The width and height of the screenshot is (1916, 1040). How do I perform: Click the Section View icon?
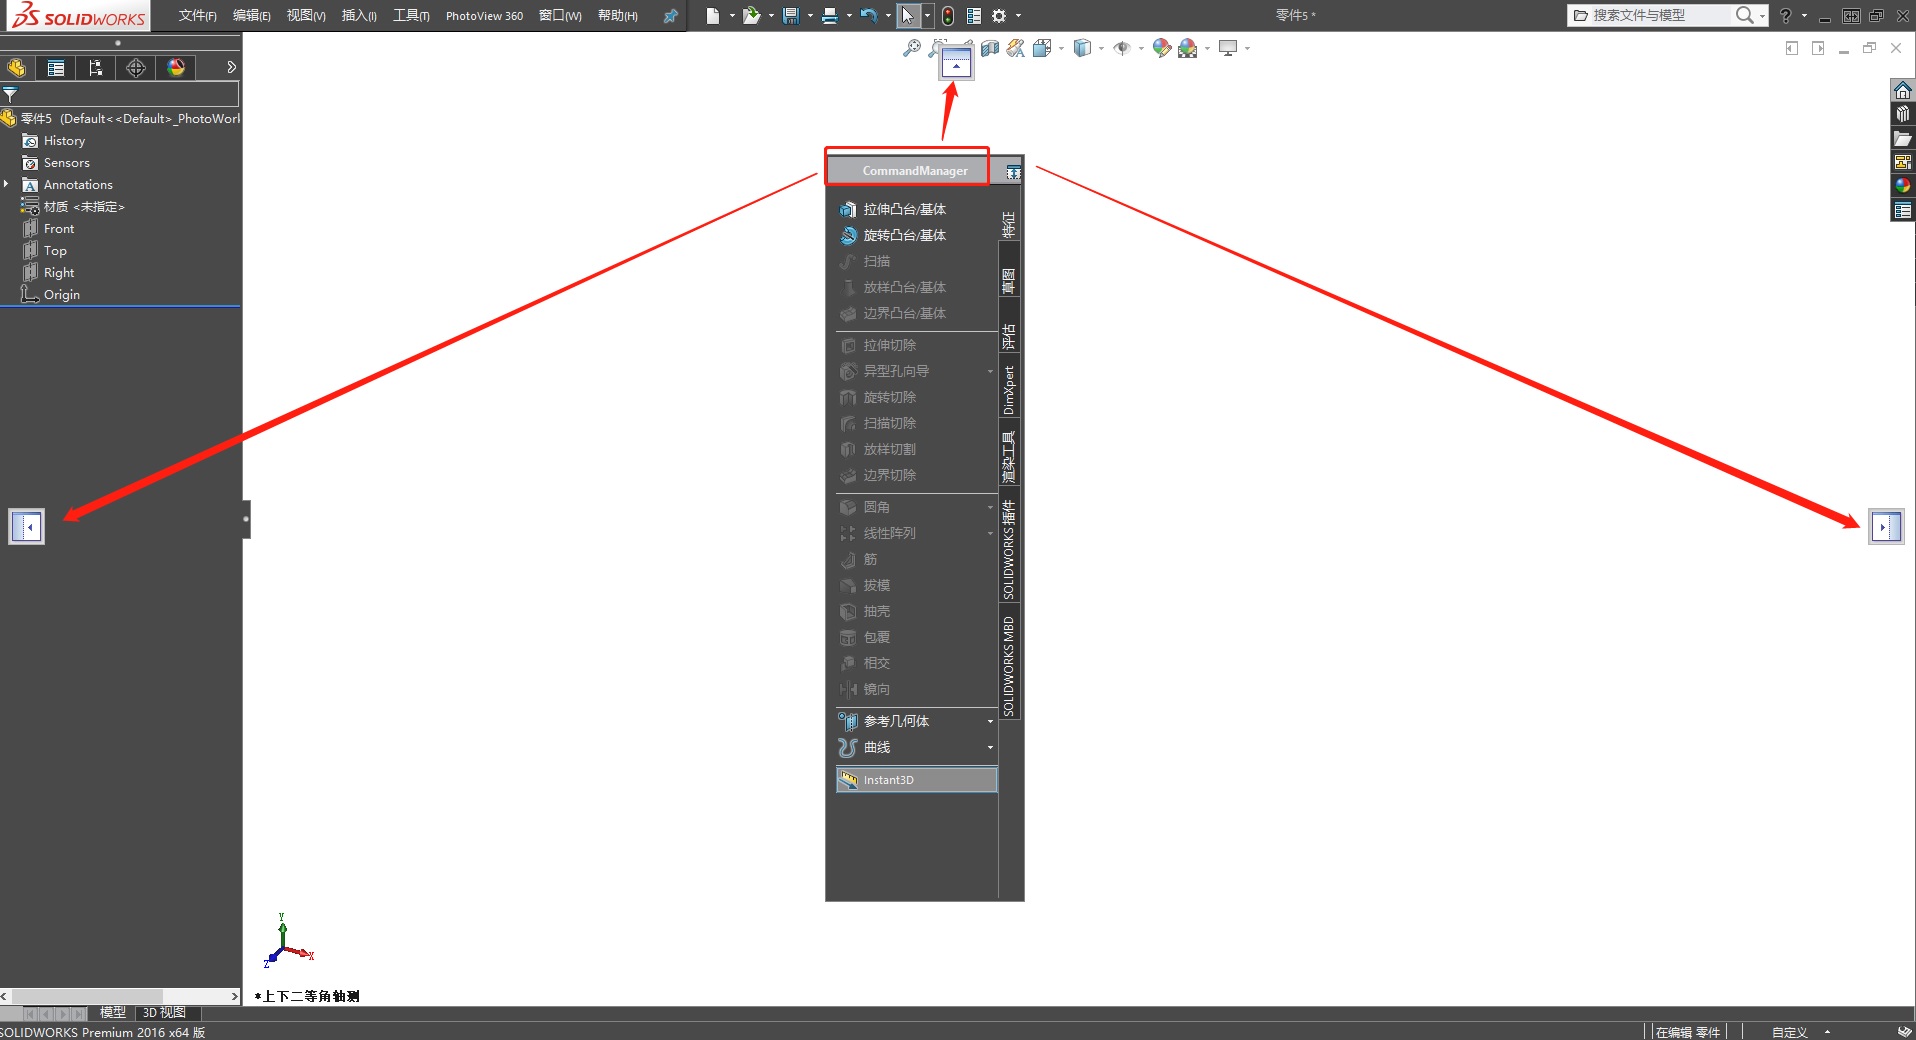tap(990, 48)
